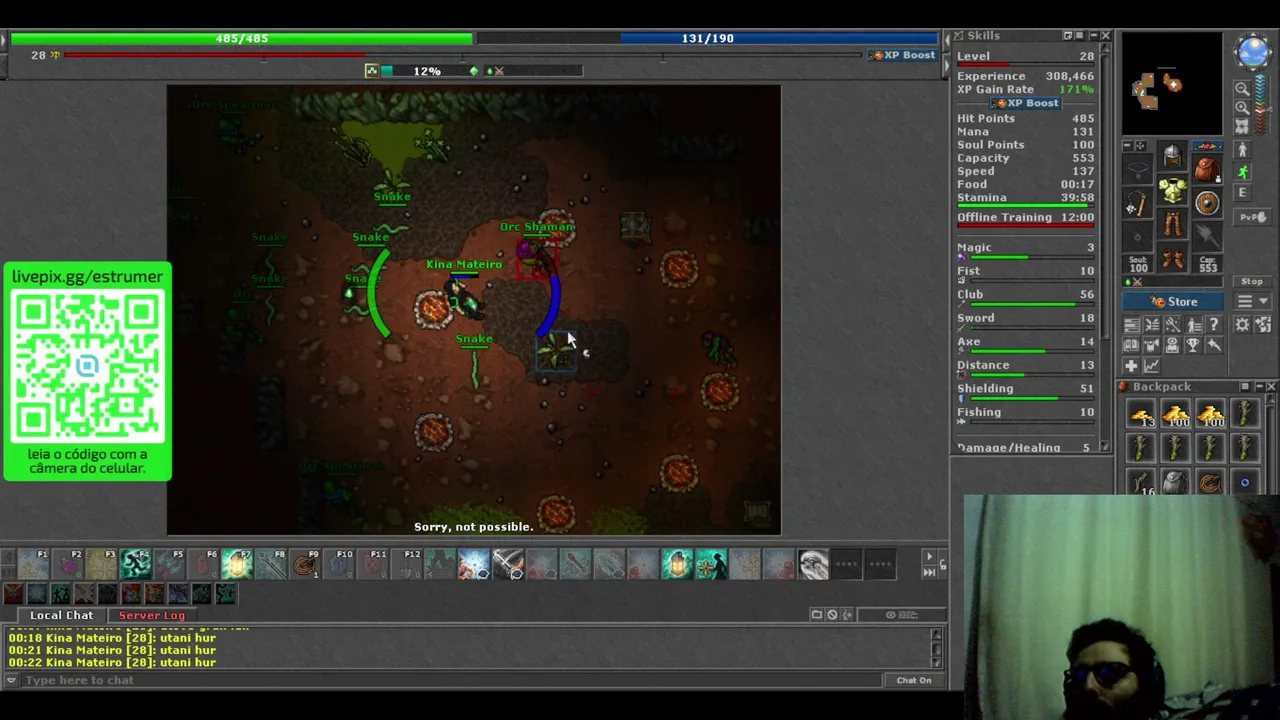Click the ignore icon beside the chat tabs
1280x720 pixels.
[832, 615]
